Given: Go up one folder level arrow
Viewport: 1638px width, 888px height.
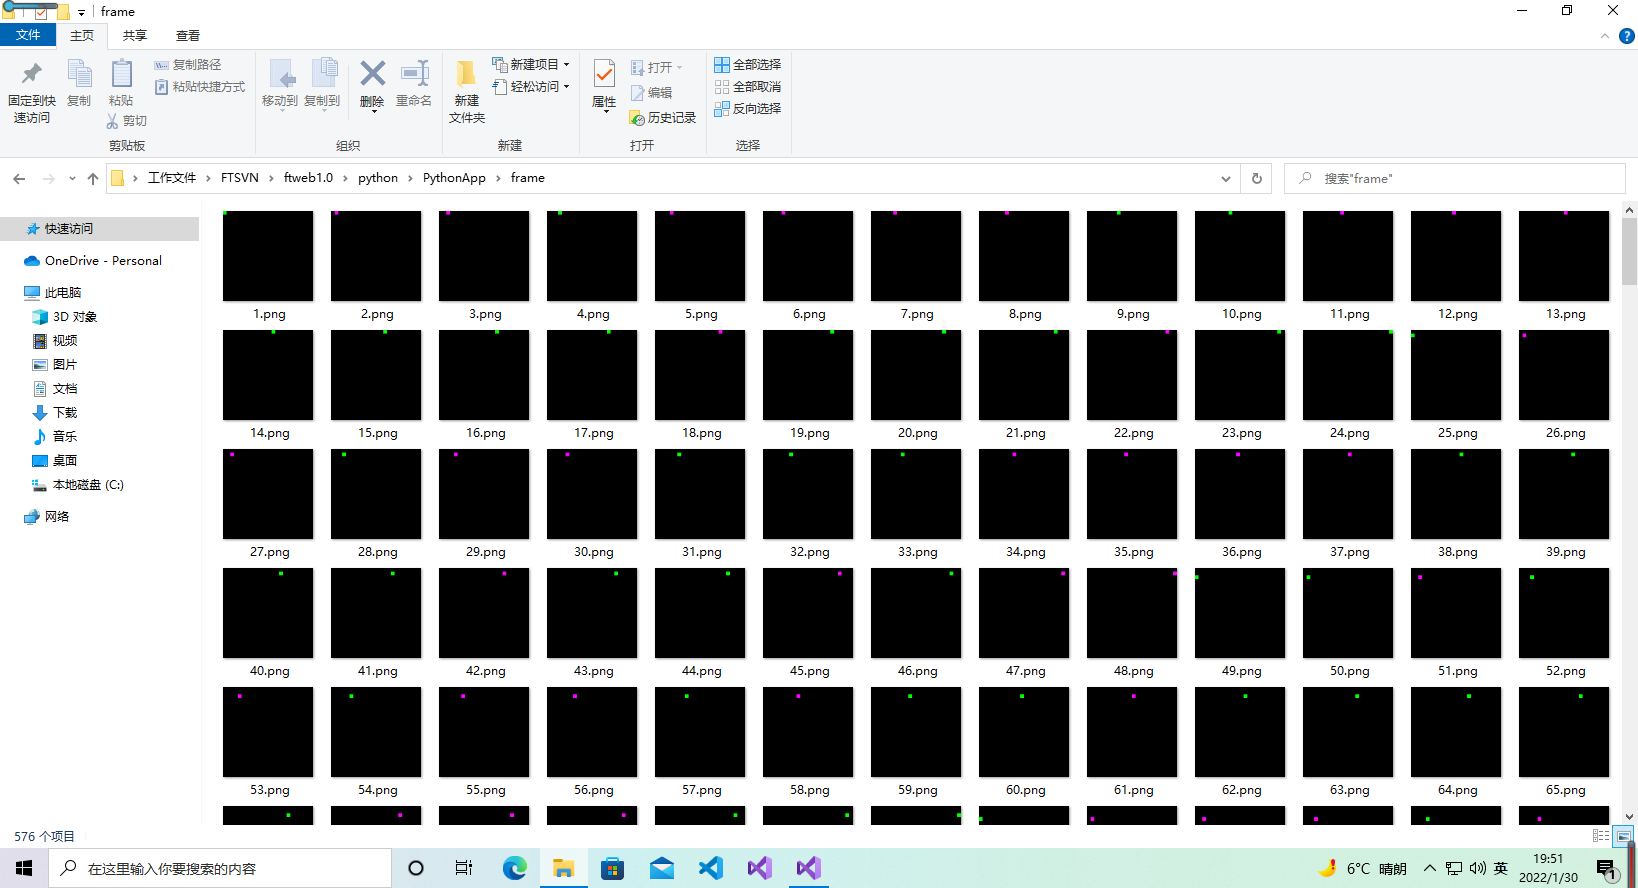Looking at the screenshot, I should coord(93,179).
